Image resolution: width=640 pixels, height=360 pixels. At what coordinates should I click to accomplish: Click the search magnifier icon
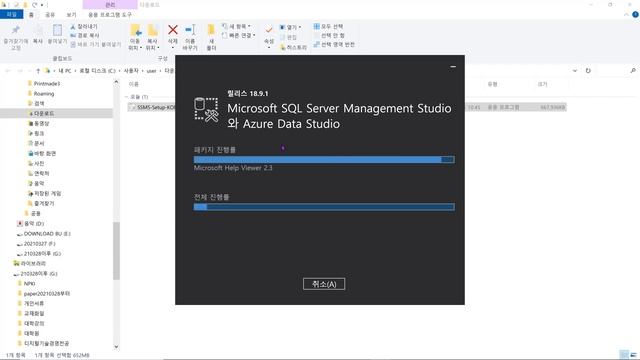point(633,71)
